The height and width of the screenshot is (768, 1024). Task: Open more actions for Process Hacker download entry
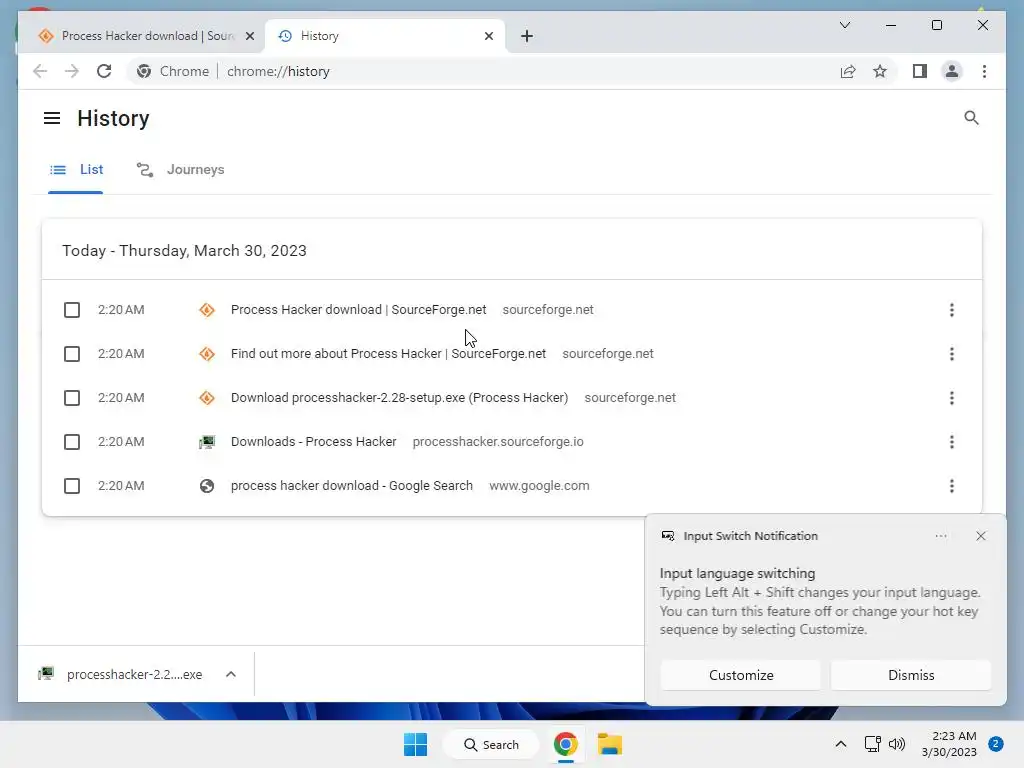(952, 310)
